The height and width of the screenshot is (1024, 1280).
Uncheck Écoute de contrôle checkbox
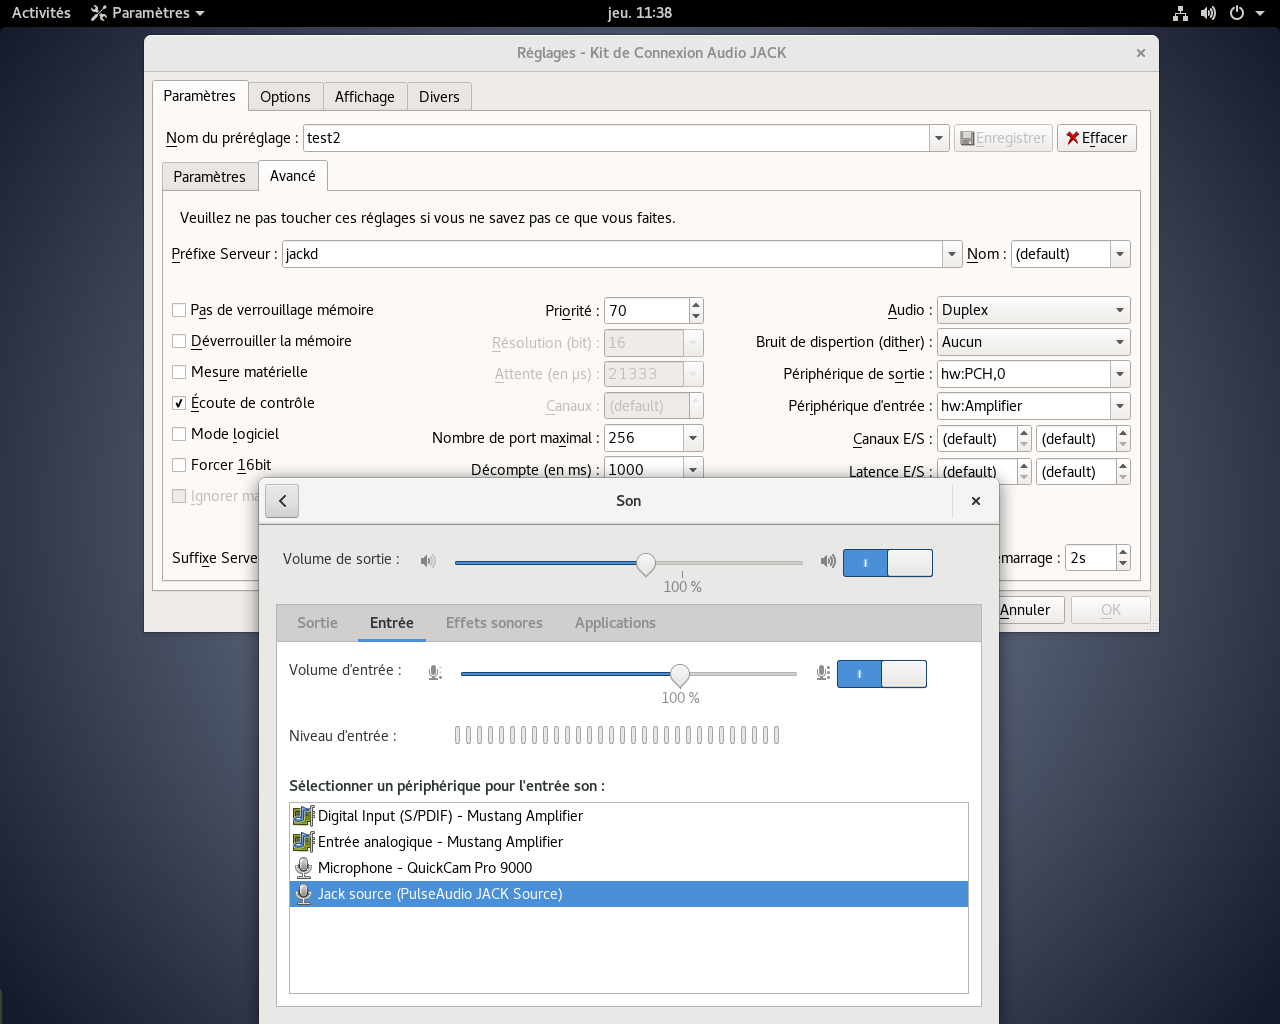[x=179, y=403]
